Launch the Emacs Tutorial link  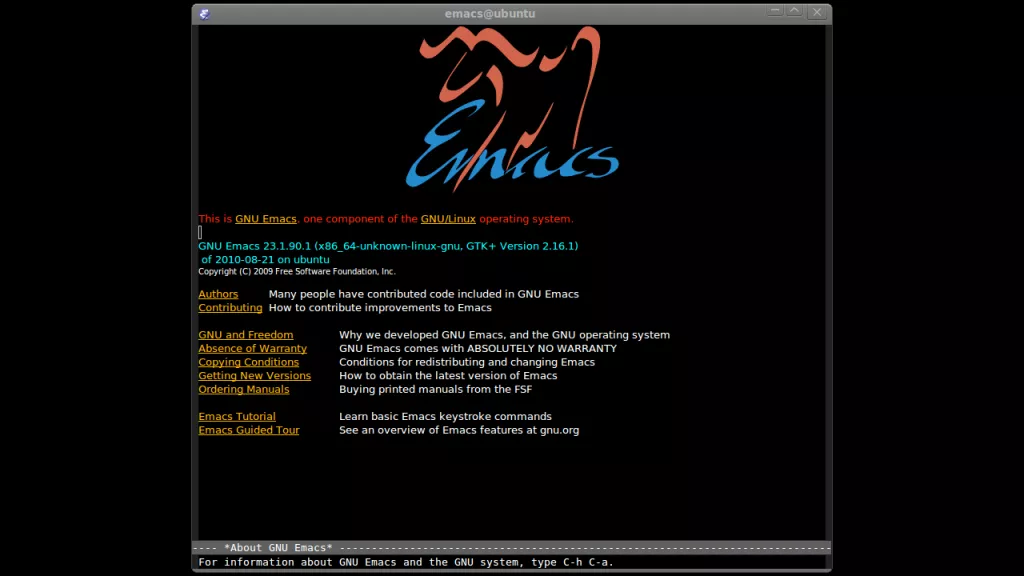coord(237,417)
